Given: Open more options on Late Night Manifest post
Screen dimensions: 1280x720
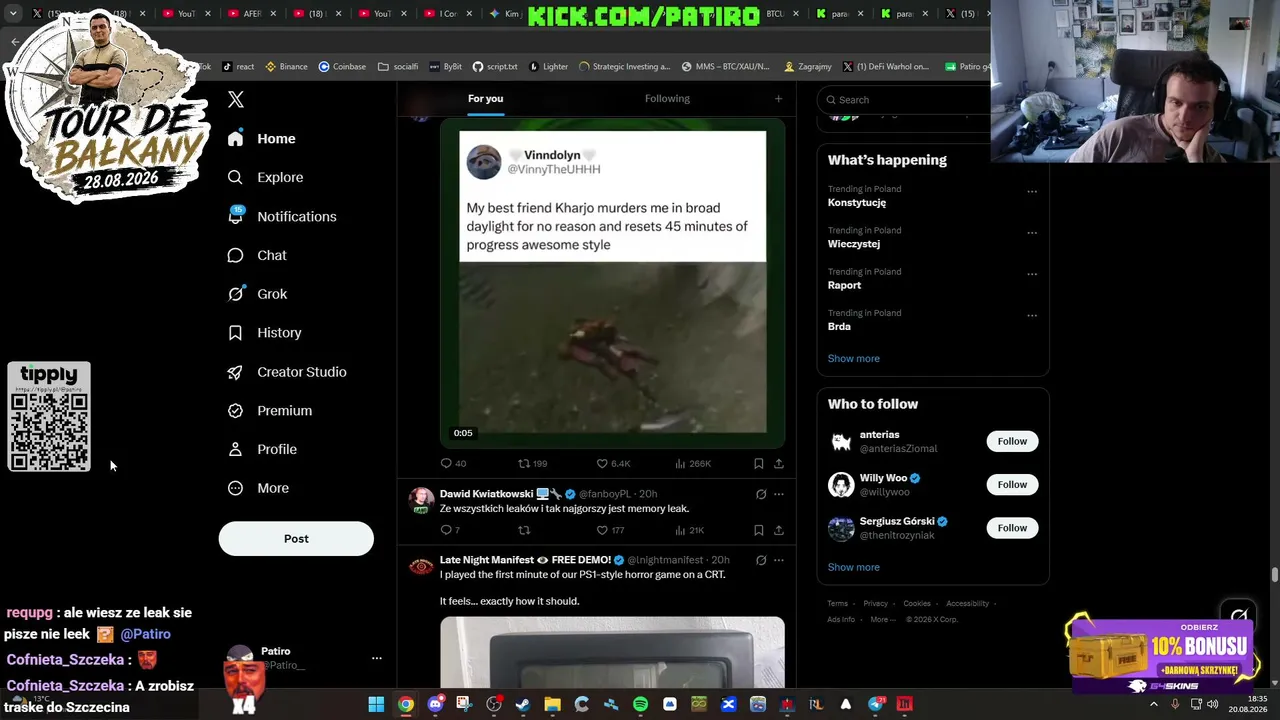Looking at the screenshot, I should tap(779, 560).
